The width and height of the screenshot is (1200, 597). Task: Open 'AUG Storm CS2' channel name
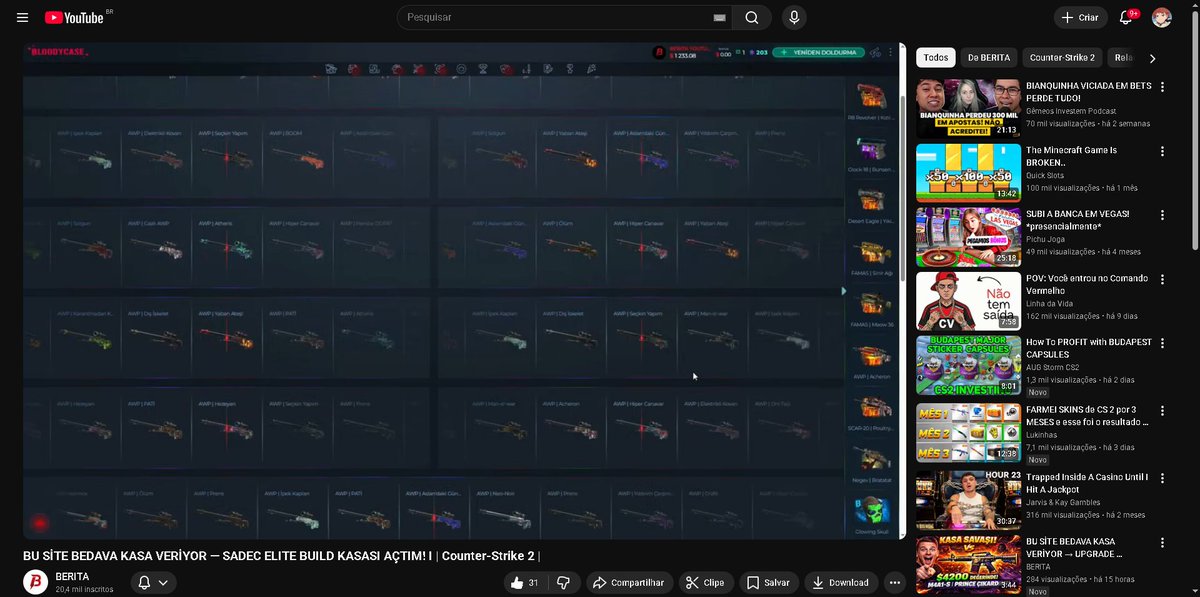tap(1052, 367)
